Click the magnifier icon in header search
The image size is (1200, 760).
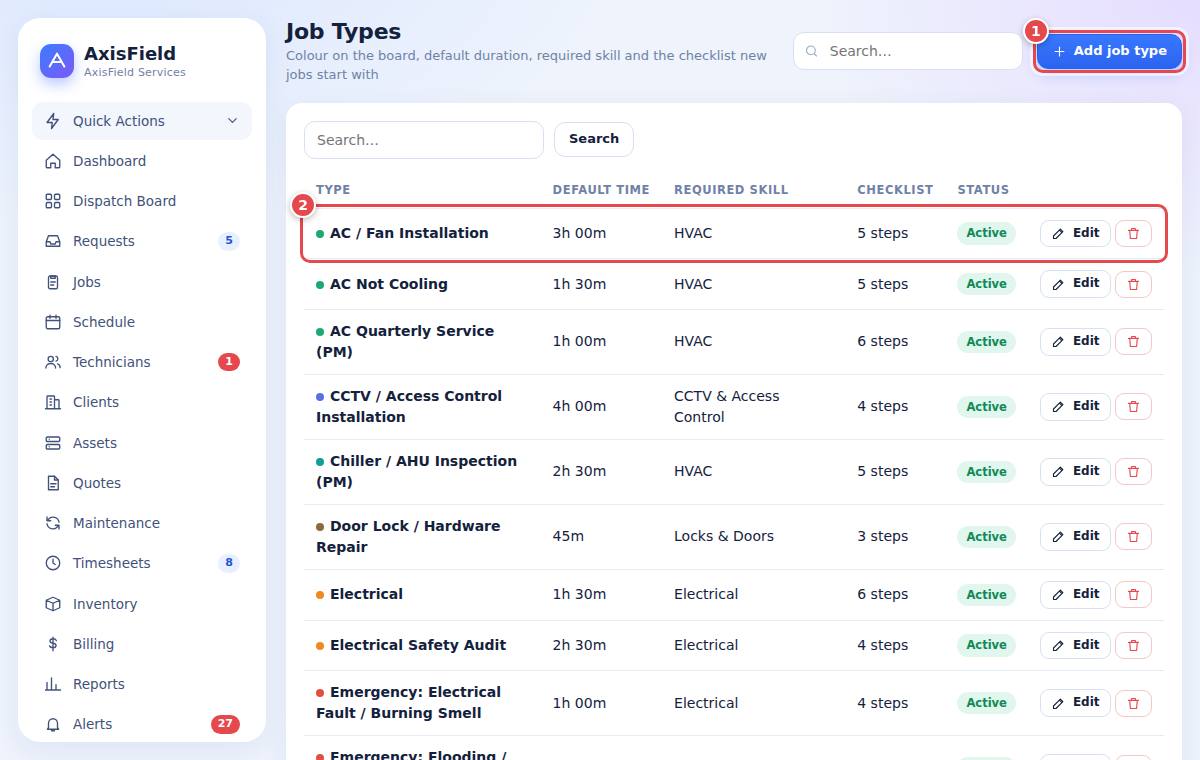[812, 51]
